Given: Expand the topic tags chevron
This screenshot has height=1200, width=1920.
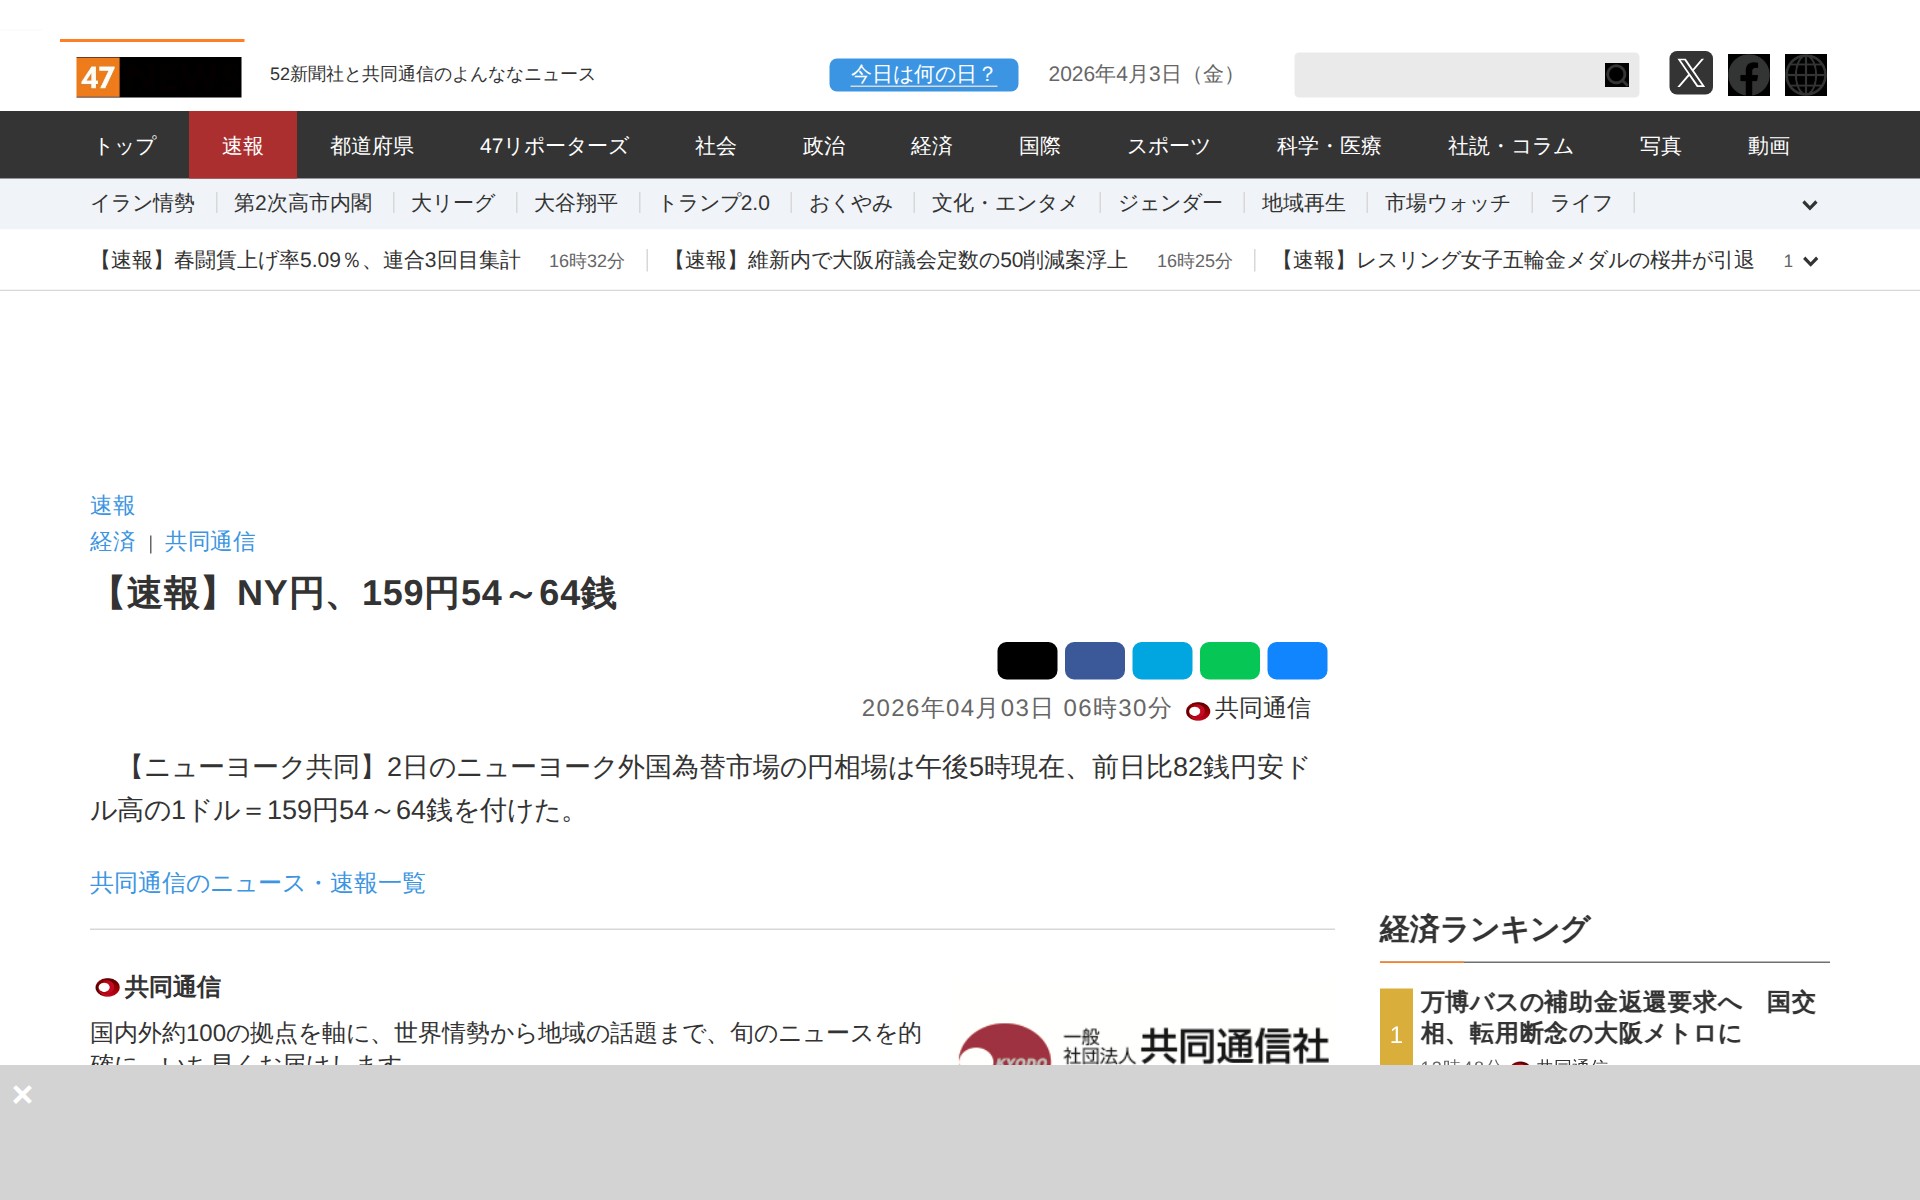Looking at the screenshot, I should (1809, 205).
